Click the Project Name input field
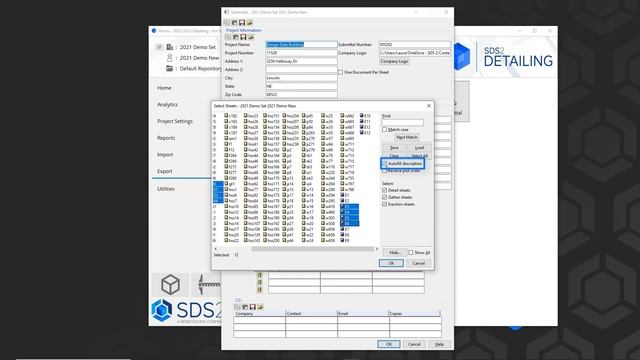640x360 pixels. click(x=301, y=44)
